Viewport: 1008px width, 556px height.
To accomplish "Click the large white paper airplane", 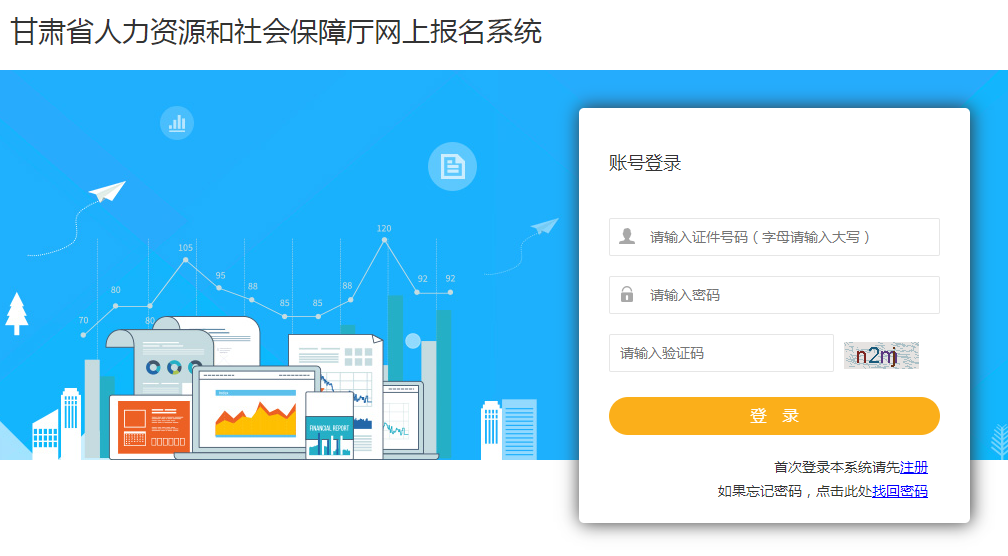I will (107, 191).
